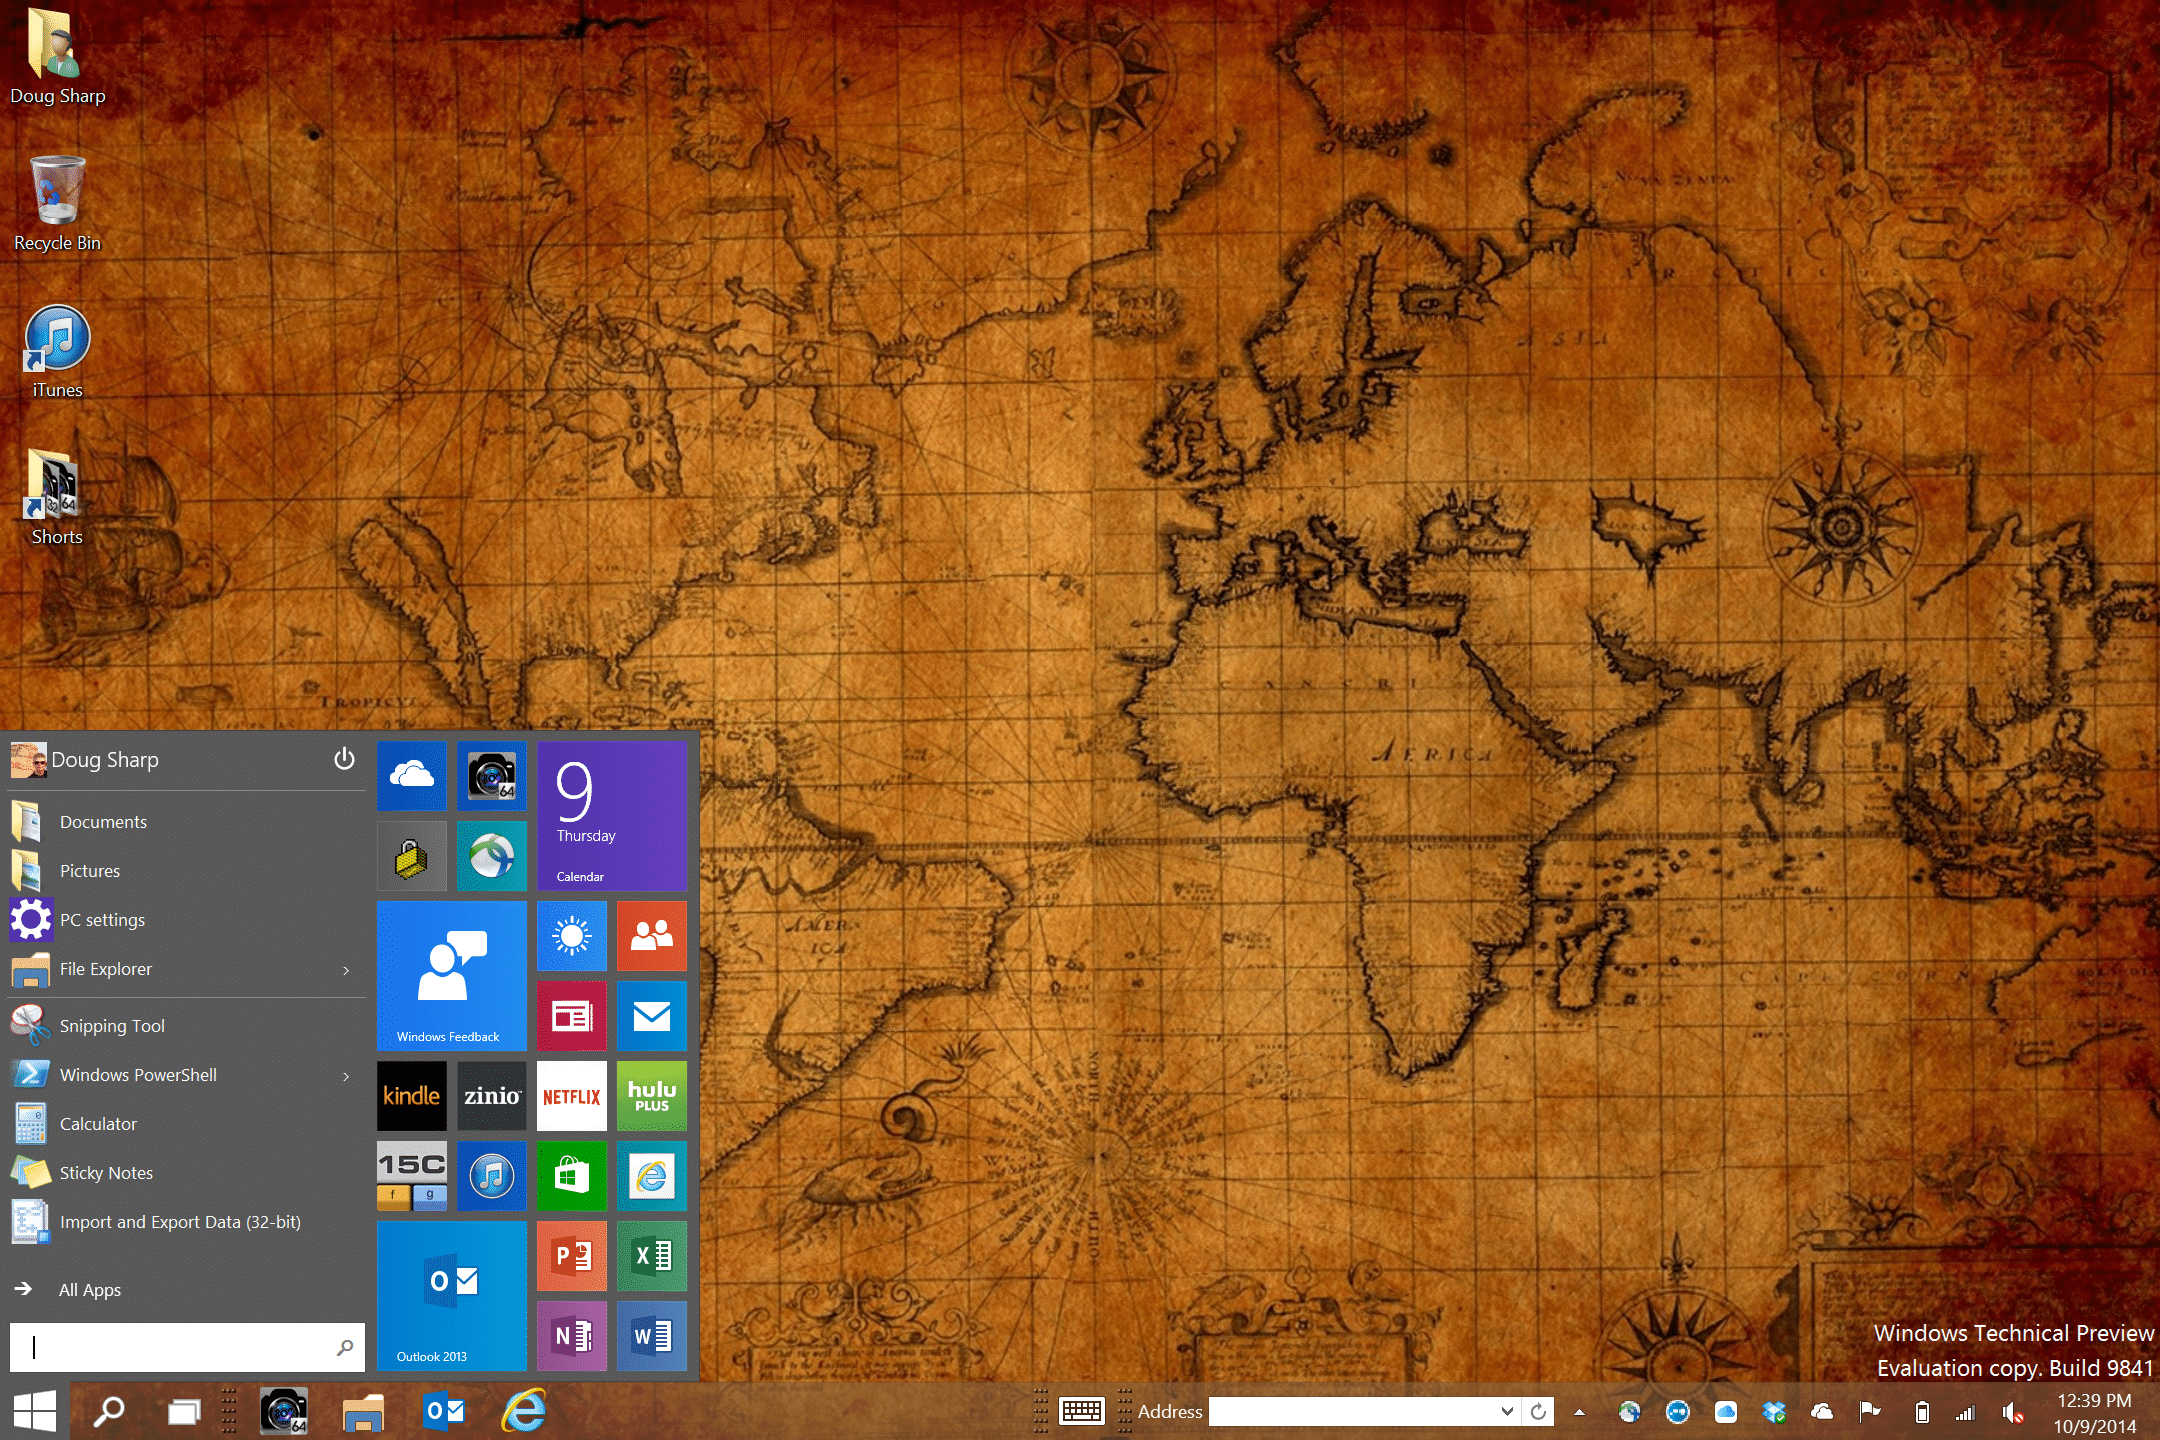Expand the Windows PowerShell jump list arrow
Image resolution: width=2160 pixels, height=1440 pixels.
(346, 1076)
